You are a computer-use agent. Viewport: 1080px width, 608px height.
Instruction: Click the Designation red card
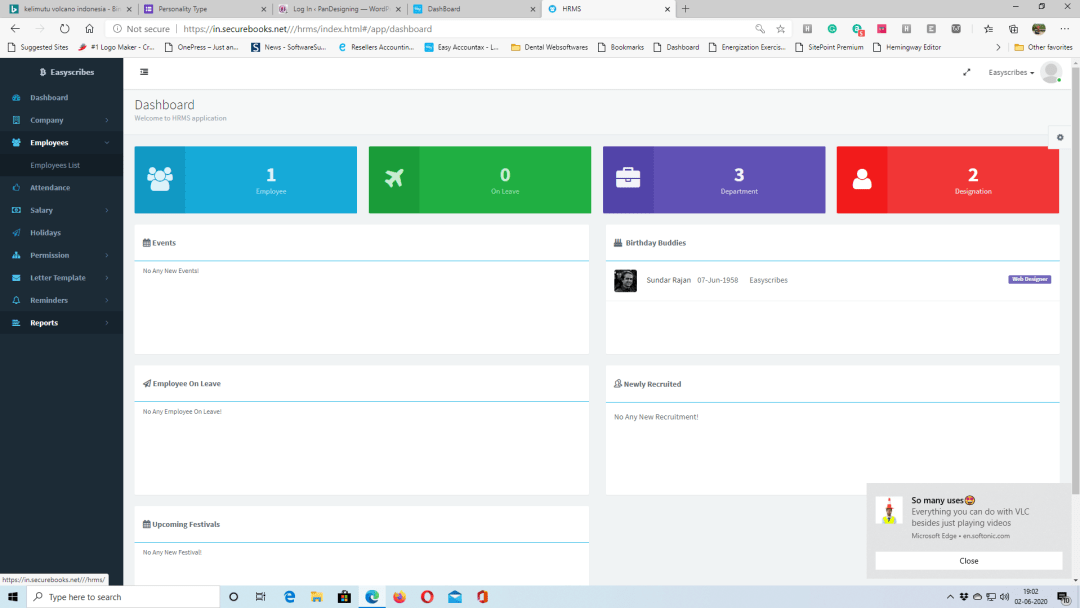click(x=948, y=180)
